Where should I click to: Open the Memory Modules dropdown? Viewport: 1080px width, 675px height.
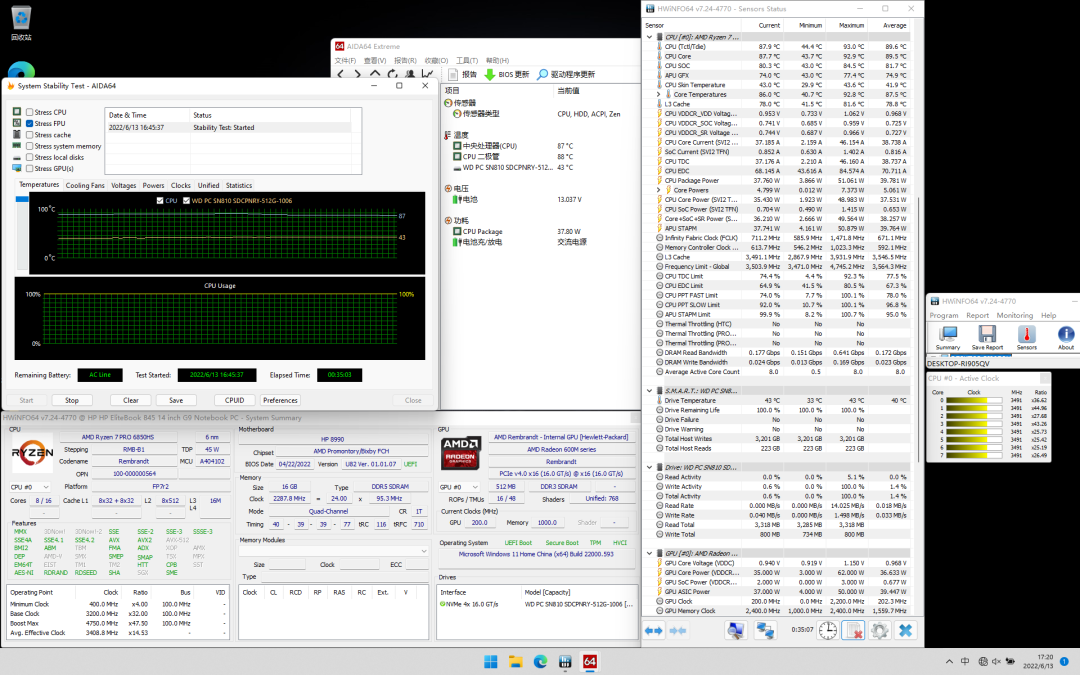[333, 550]
